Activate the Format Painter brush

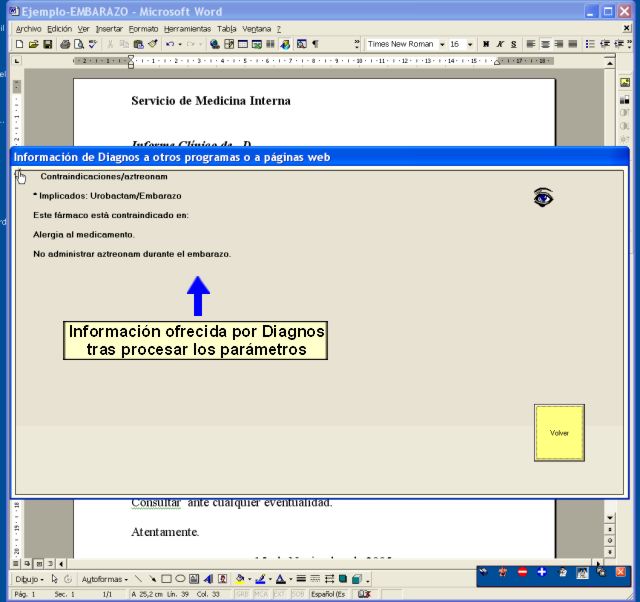153,44
